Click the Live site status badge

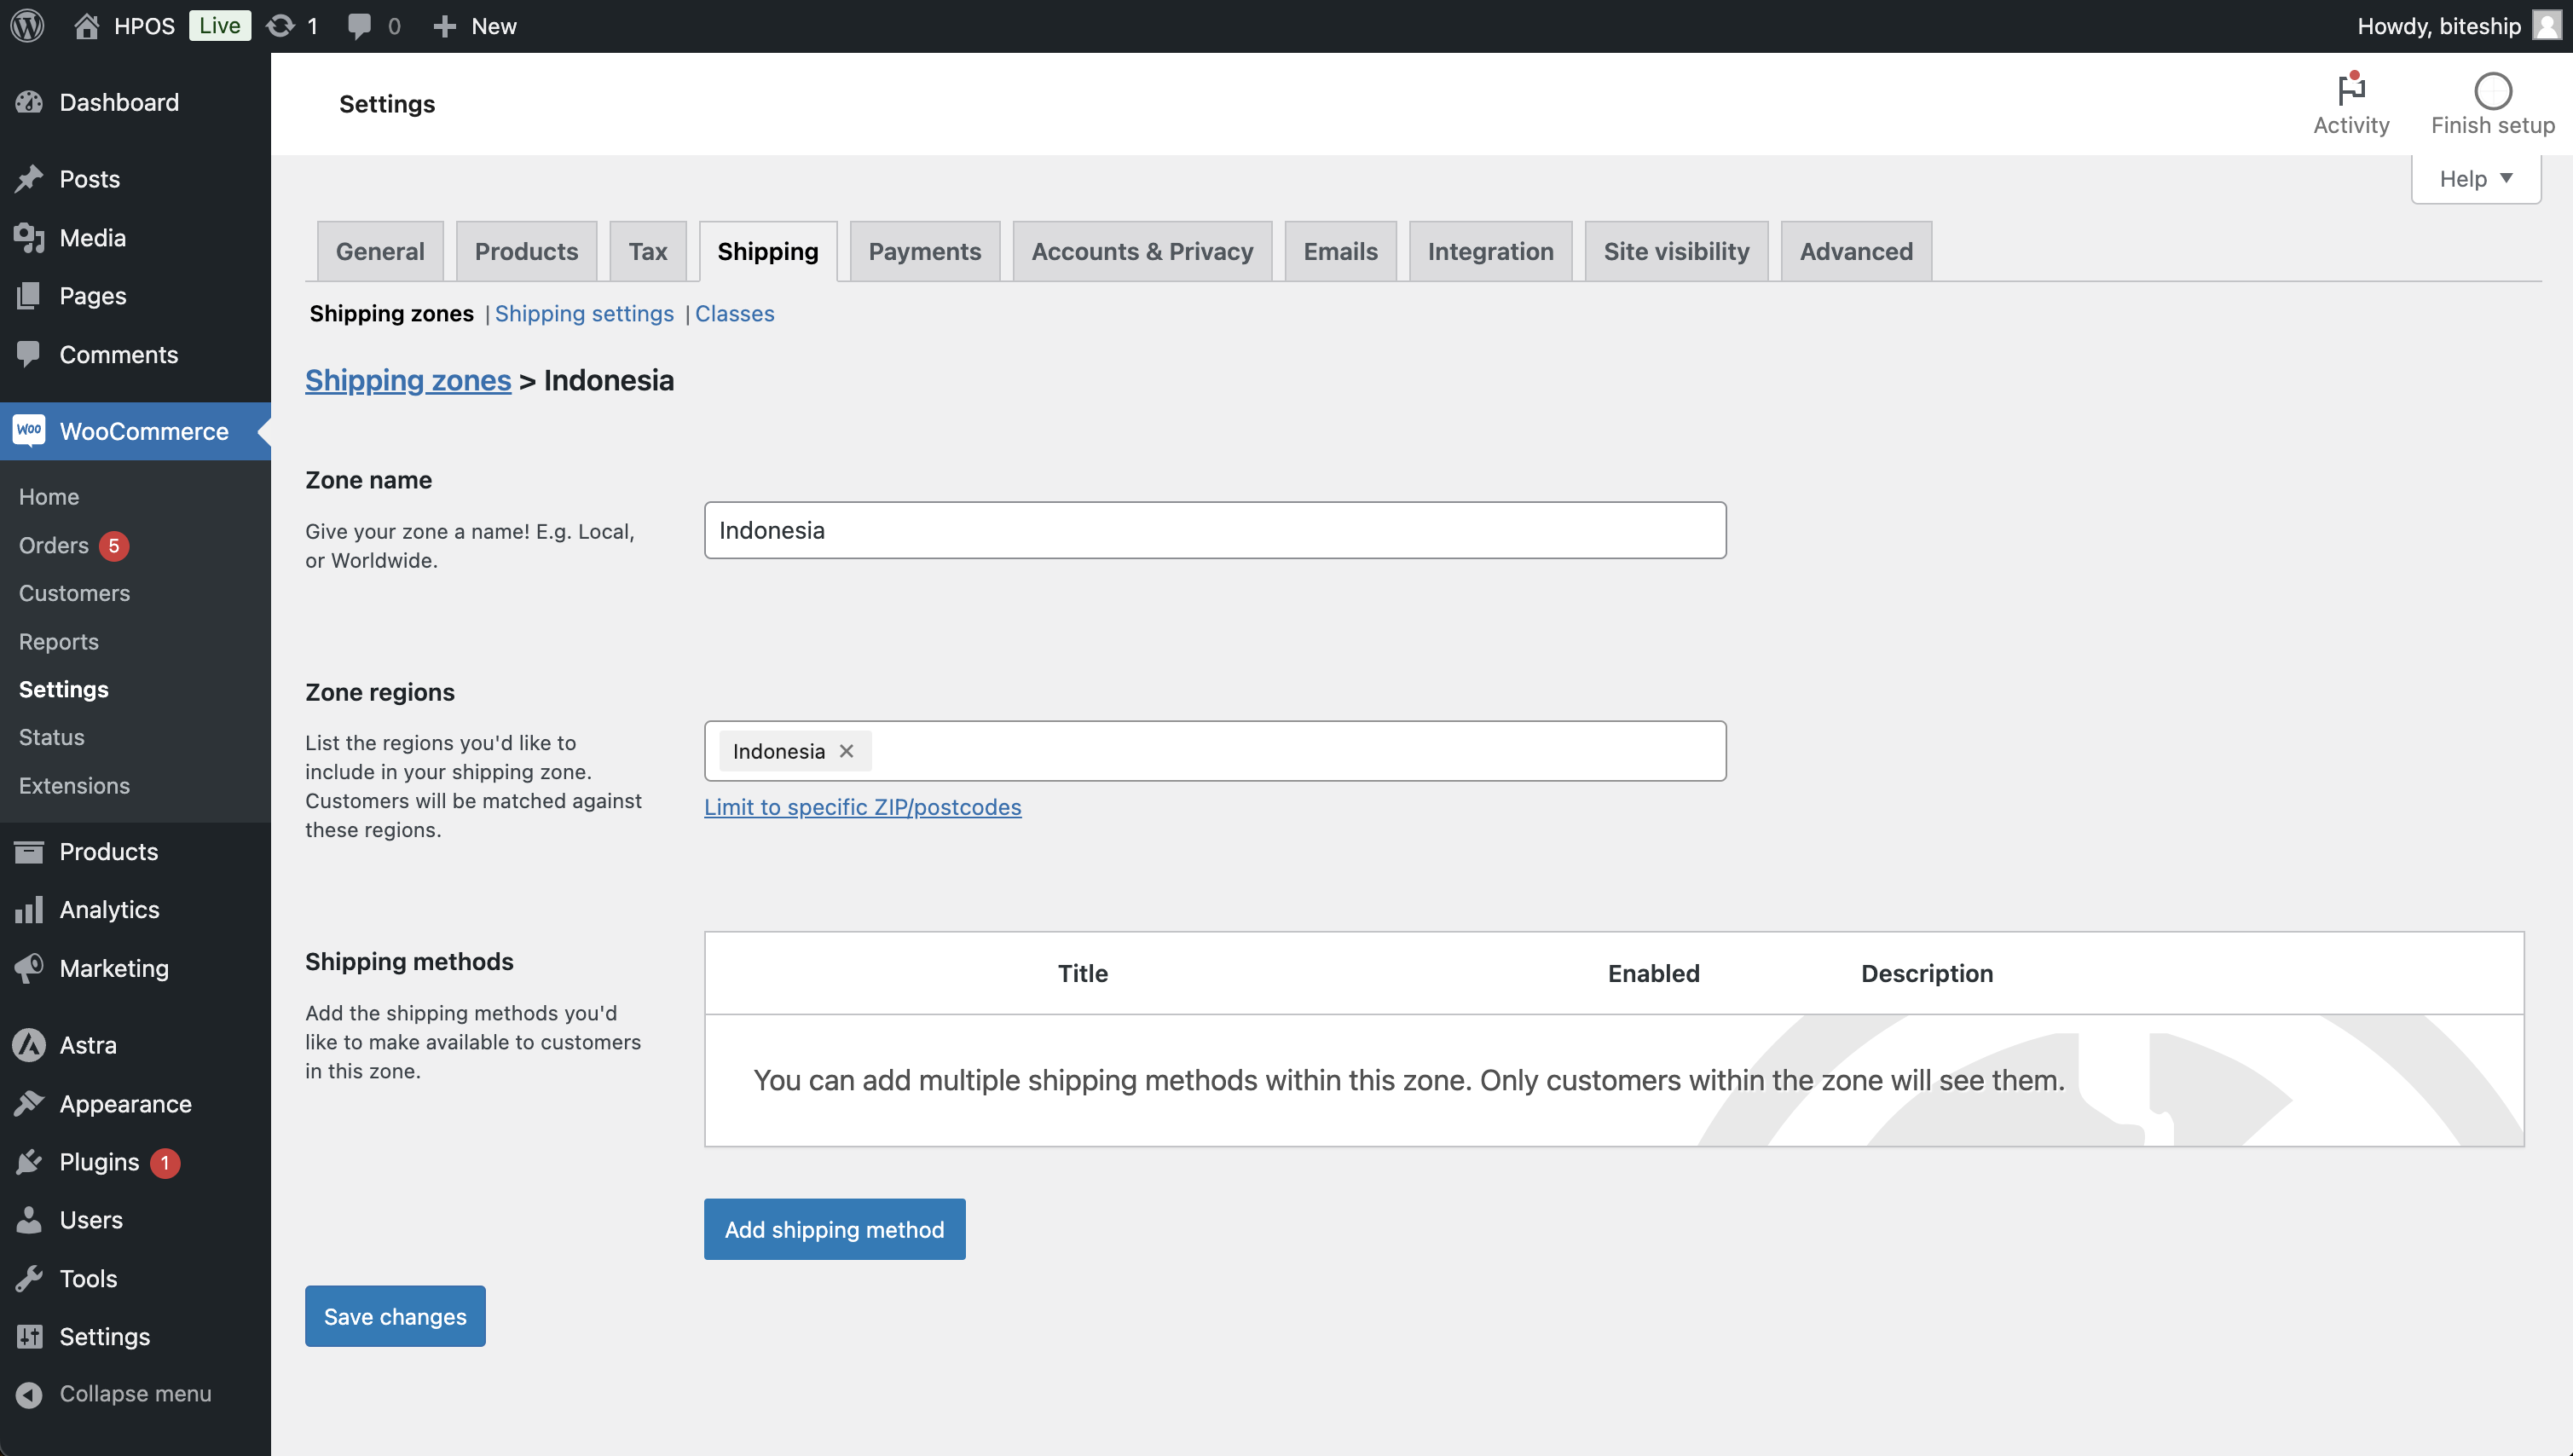220,26
